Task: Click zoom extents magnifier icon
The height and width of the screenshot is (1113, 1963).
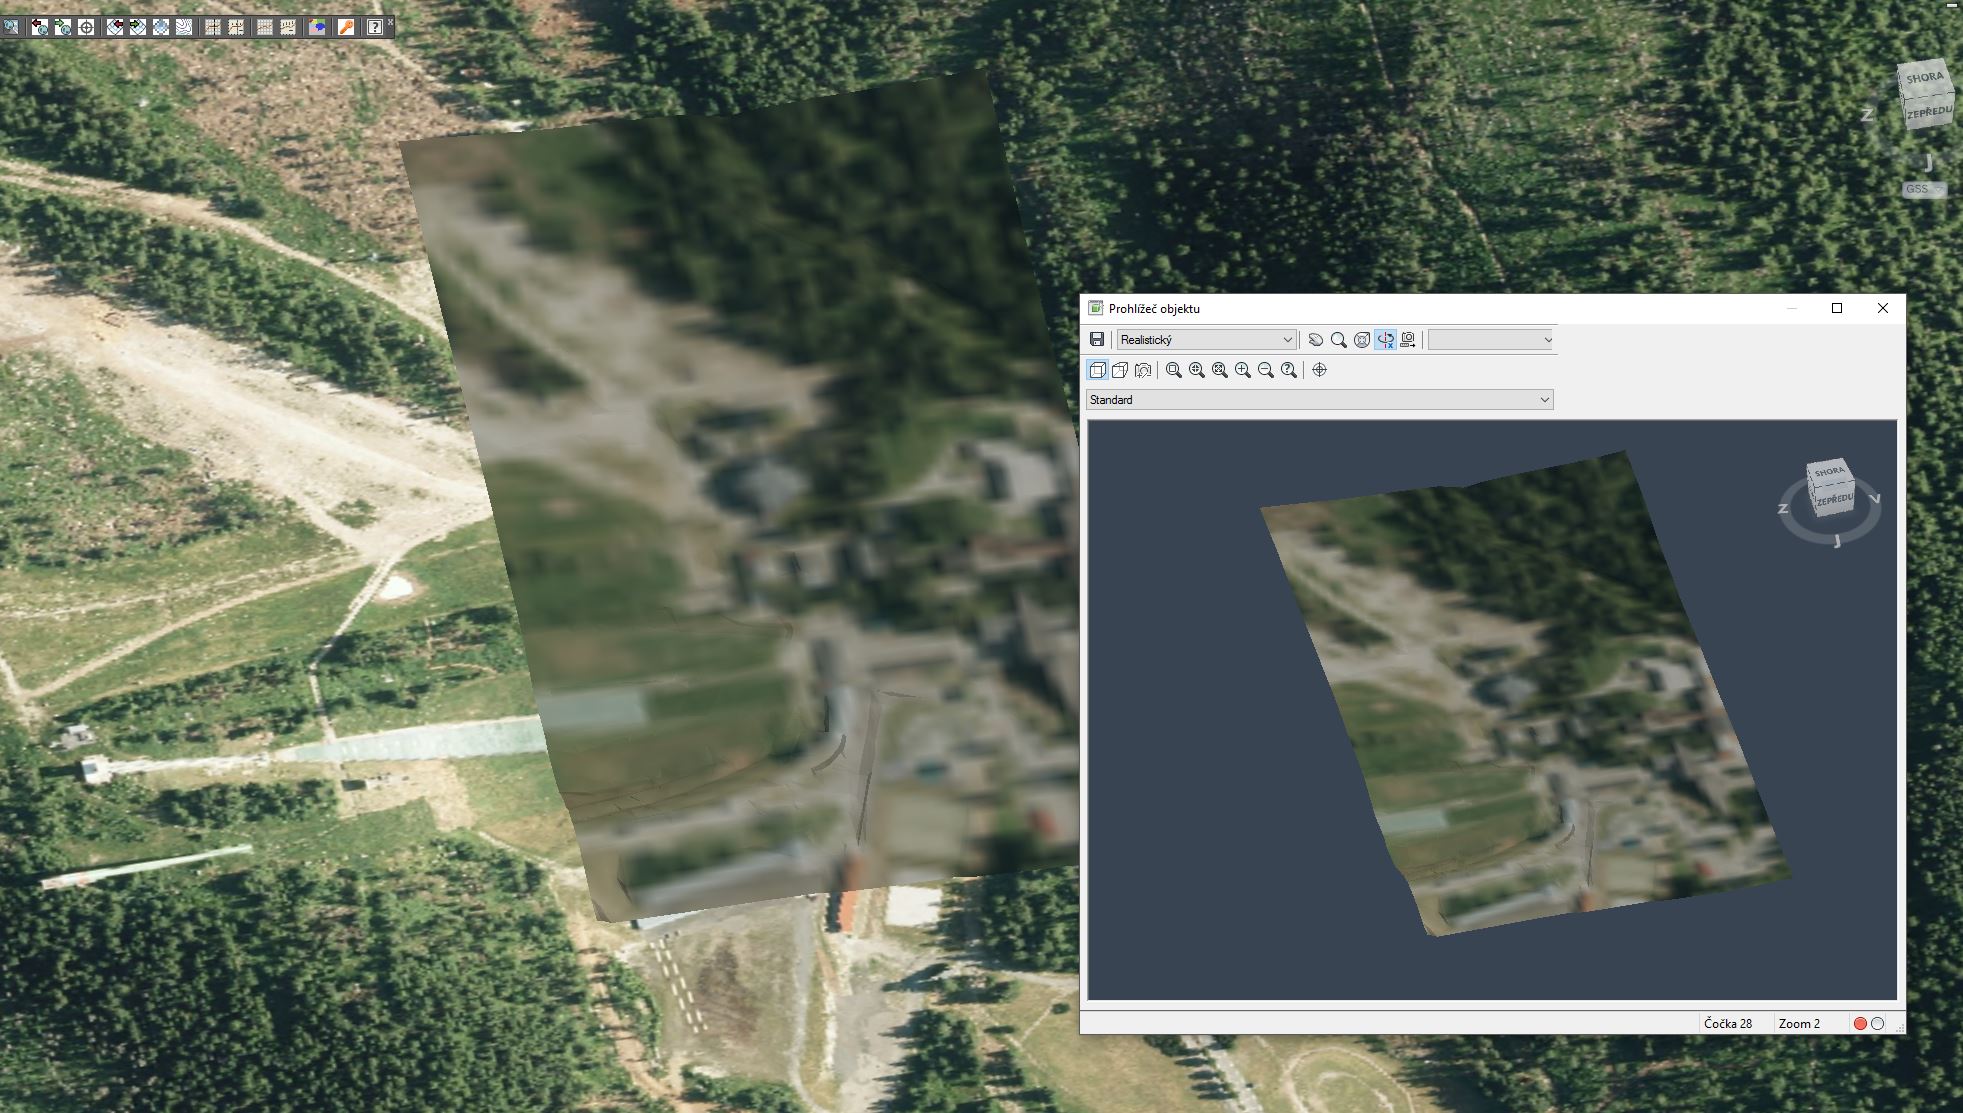Action: coord(1220,370)
